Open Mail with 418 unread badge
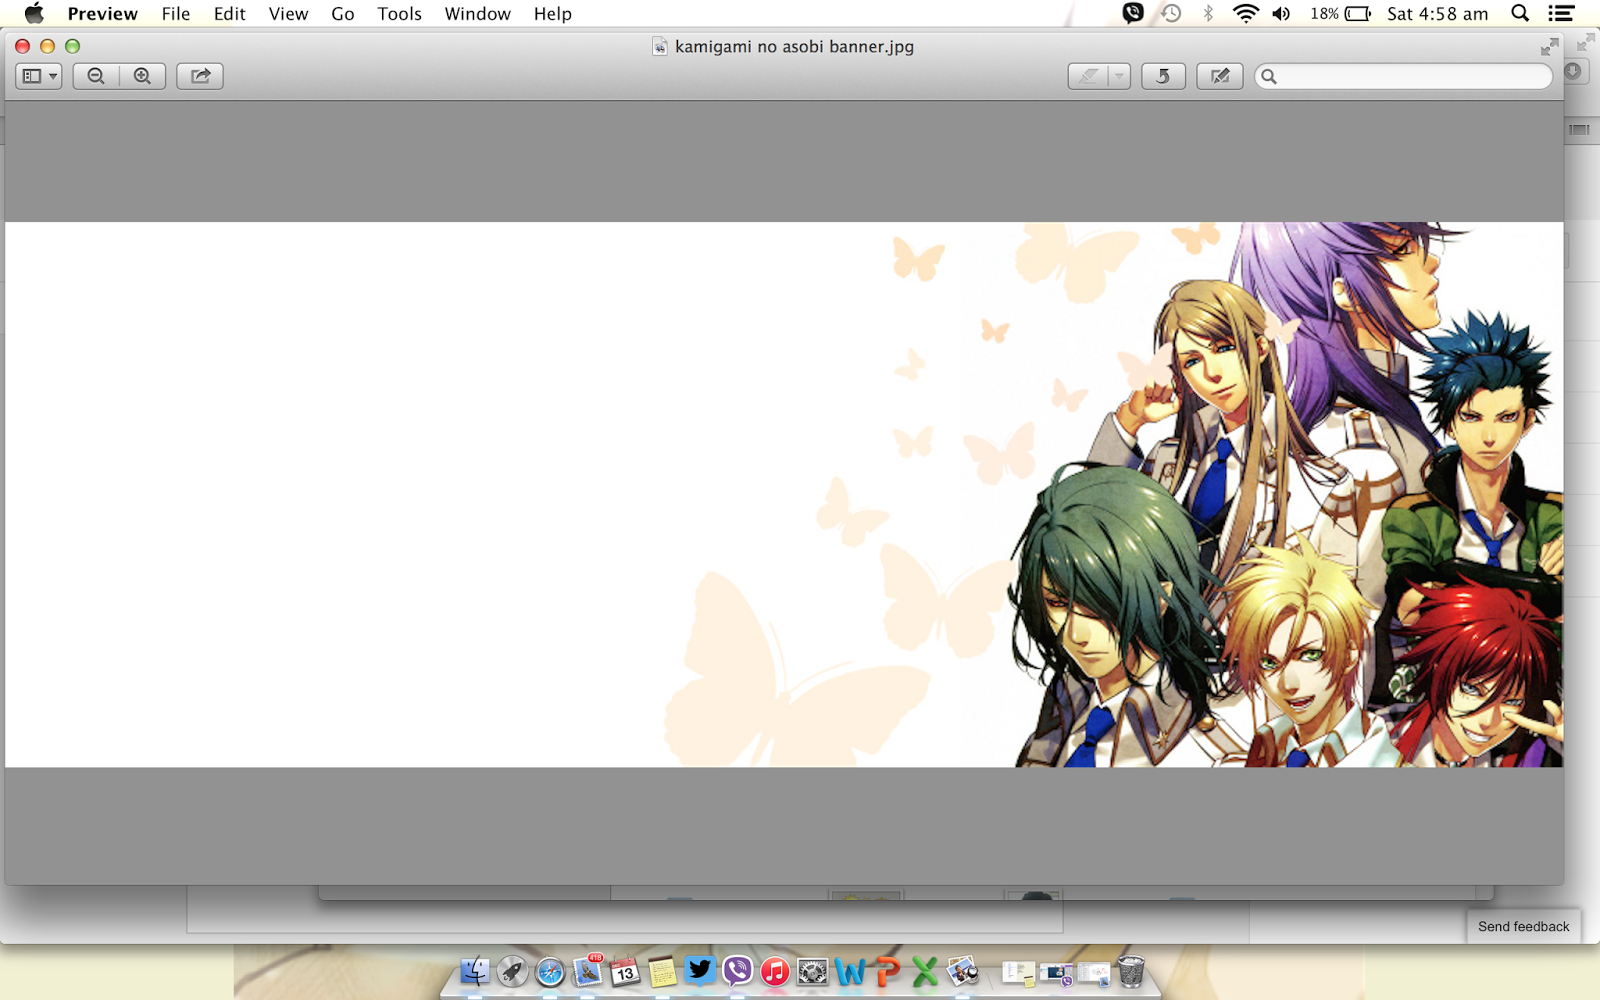Viewport: 1600px width, 1000px height. (x=588, y=971)
